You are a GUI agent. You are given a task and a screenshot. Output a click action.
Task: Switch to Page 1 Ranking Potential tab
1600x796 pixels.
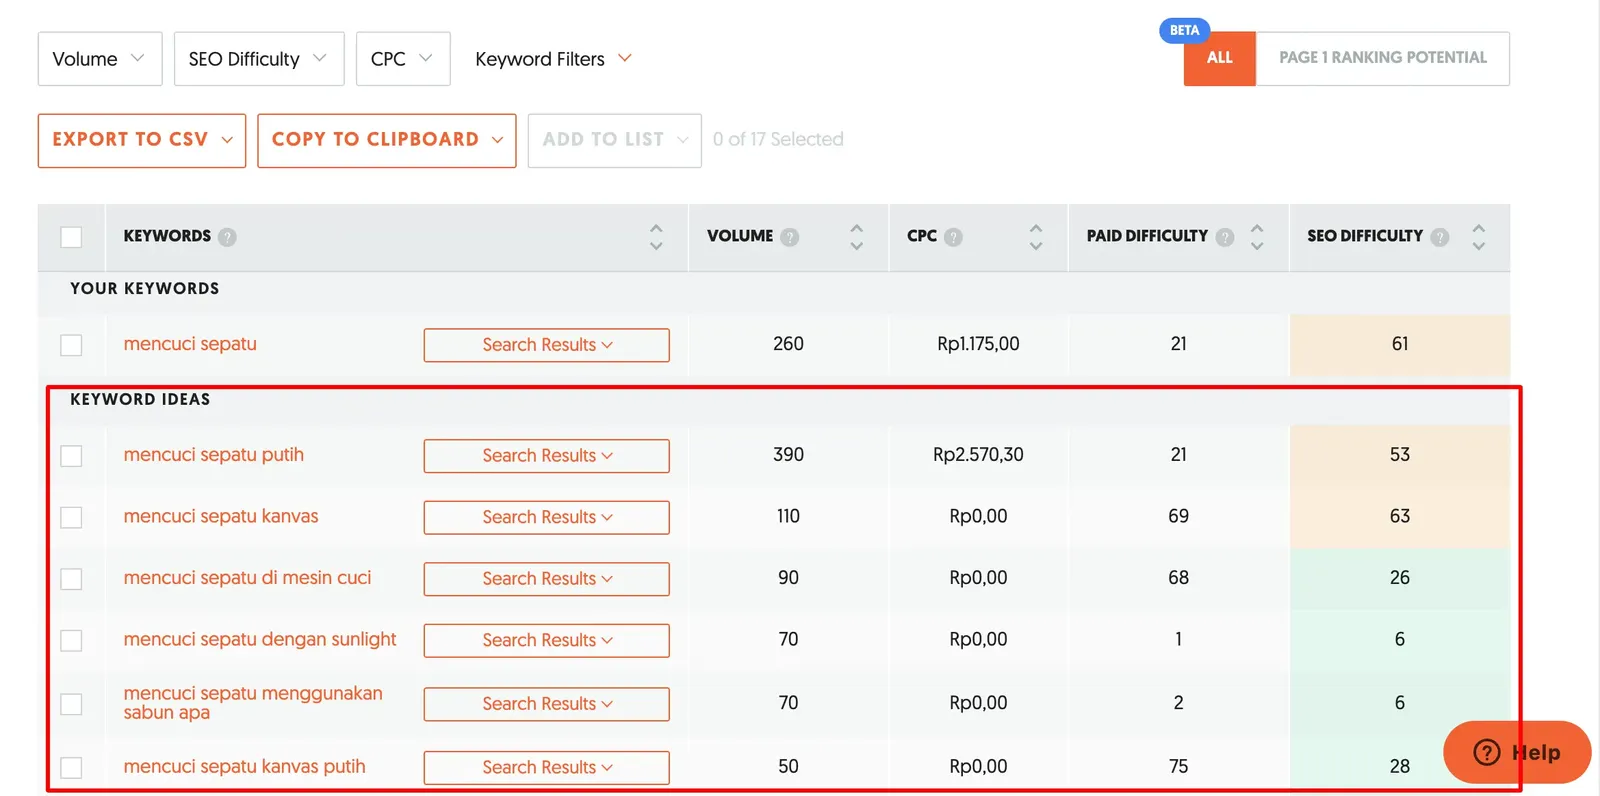(1383, 58)
